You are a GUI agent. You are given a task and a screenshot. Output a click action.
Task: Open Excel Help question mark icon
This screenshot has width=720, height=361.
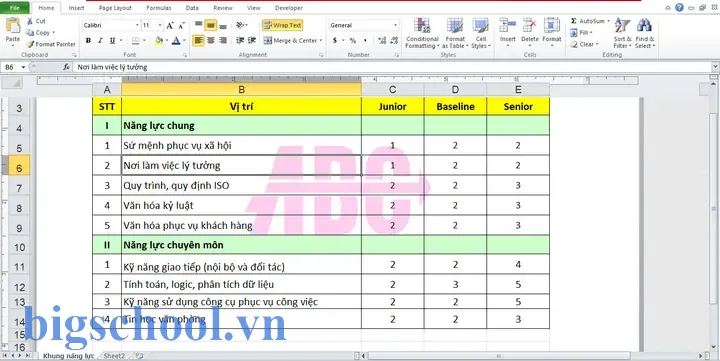pyautogui.click(x=680, y=7)
